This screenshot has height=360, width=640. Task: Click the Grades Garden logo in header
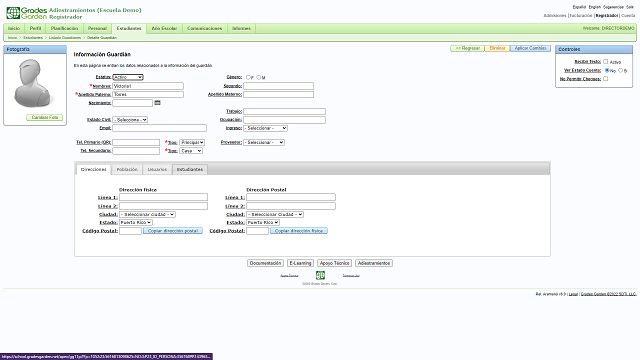27,13
